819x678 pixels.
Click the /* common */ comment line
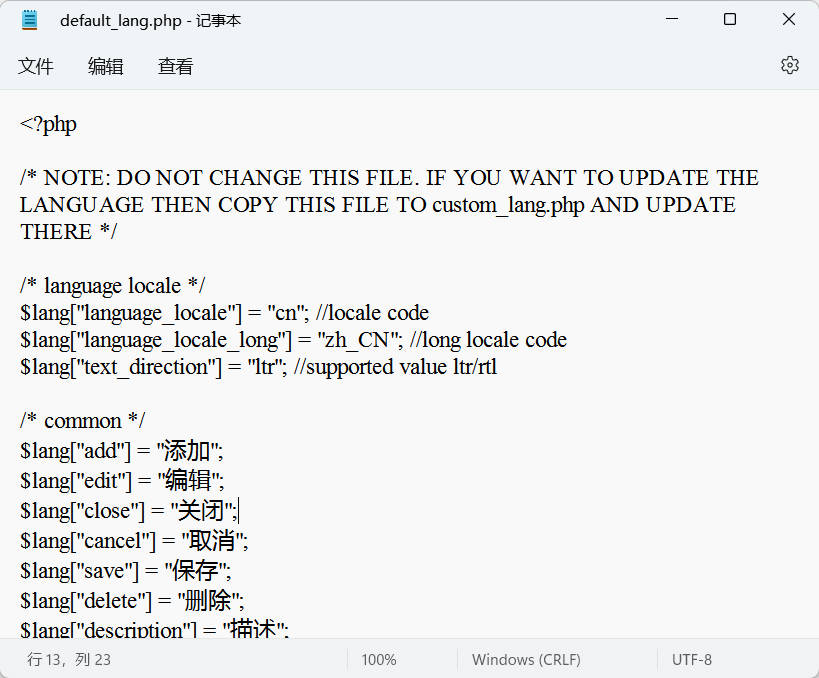pyautogui.click(x=83, y=420)
